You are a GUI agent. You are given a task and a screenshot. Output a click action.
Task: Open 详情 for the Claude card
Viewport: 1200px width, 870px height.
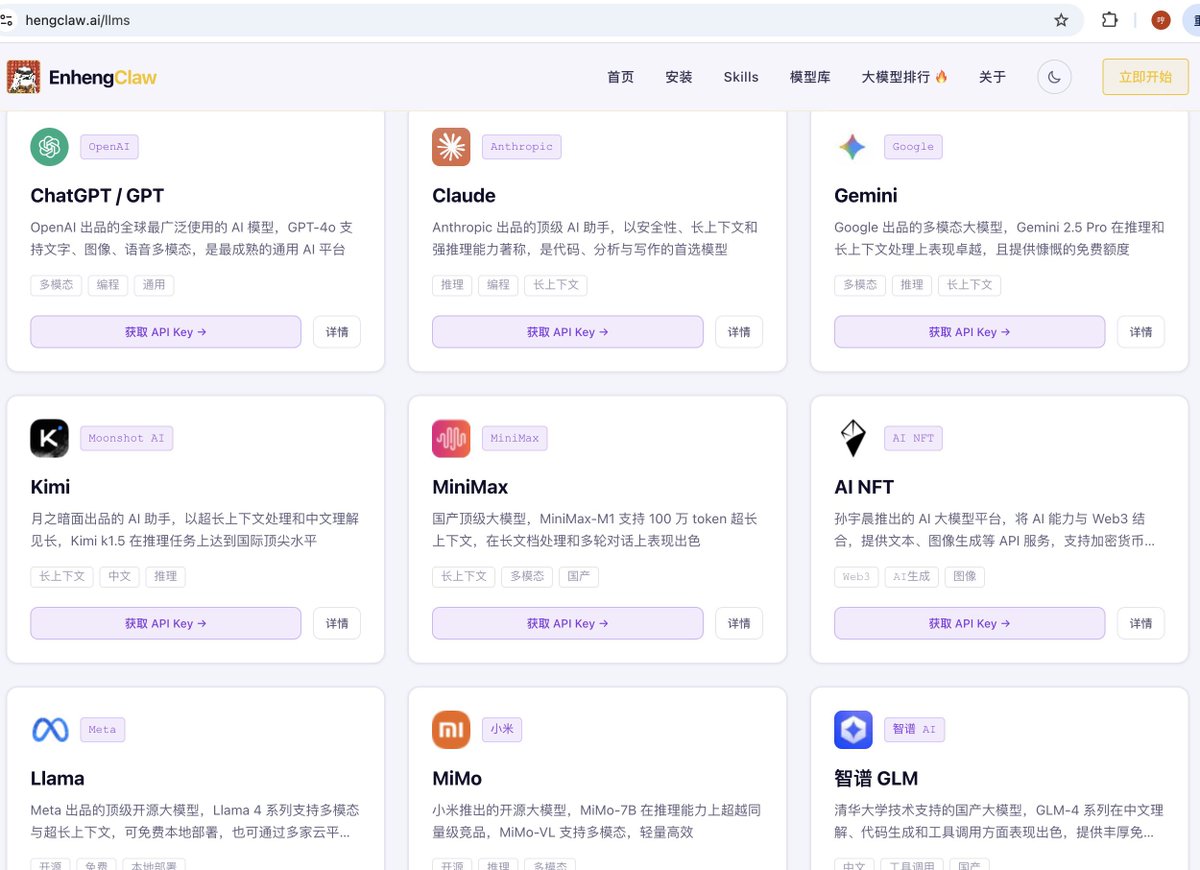click(x=739, y=332)
